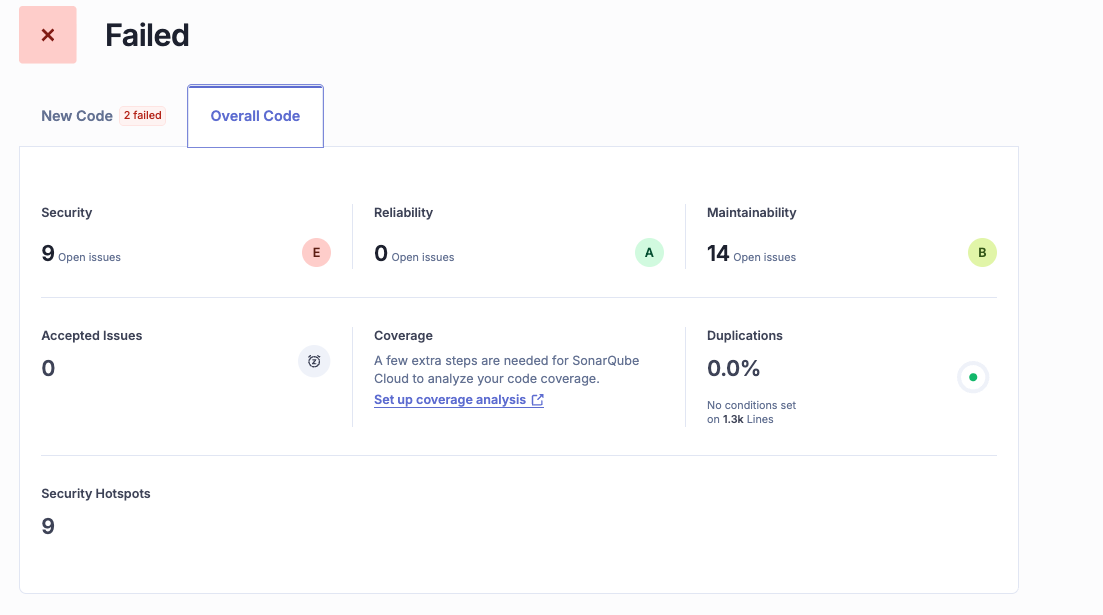The width and height of the screenshot is (1103, 615).
Task: Click the Reliability A rating badge
Action: pyautogui.click(x=649, y=253)
